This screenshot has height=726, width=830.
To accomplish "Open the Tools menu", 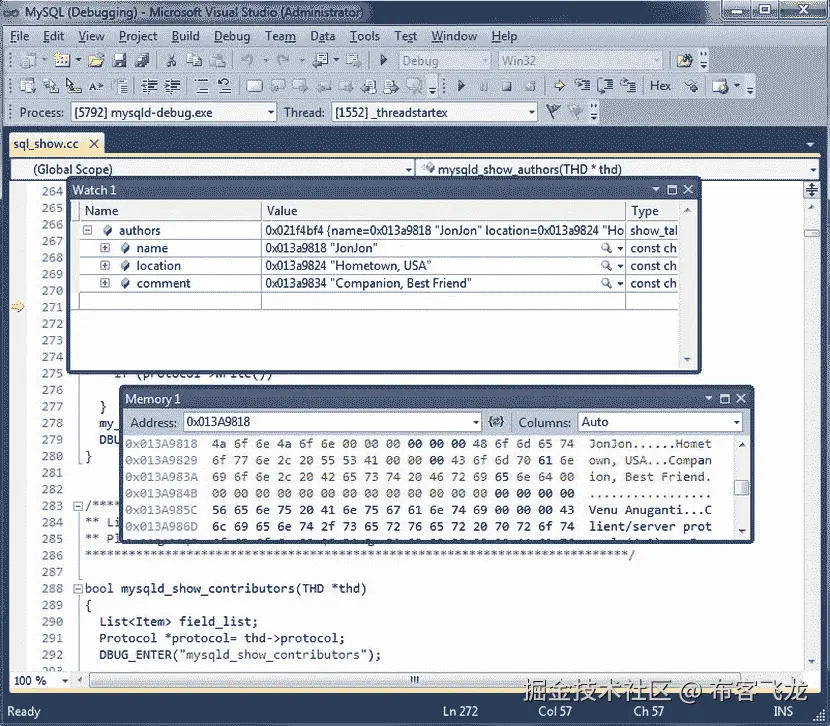I will click(x=364, y=36).
